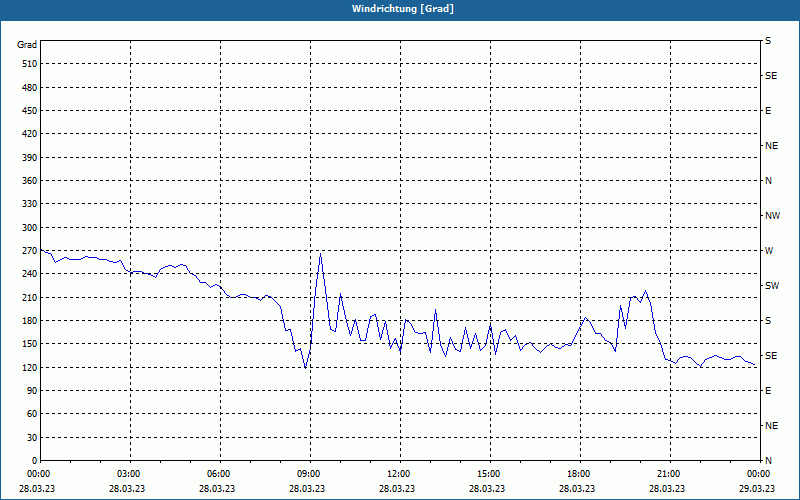Select the 390 value on the left axis
Image resolution: width=800 pixels, height=500 pixels.
[x=30, y=158]
